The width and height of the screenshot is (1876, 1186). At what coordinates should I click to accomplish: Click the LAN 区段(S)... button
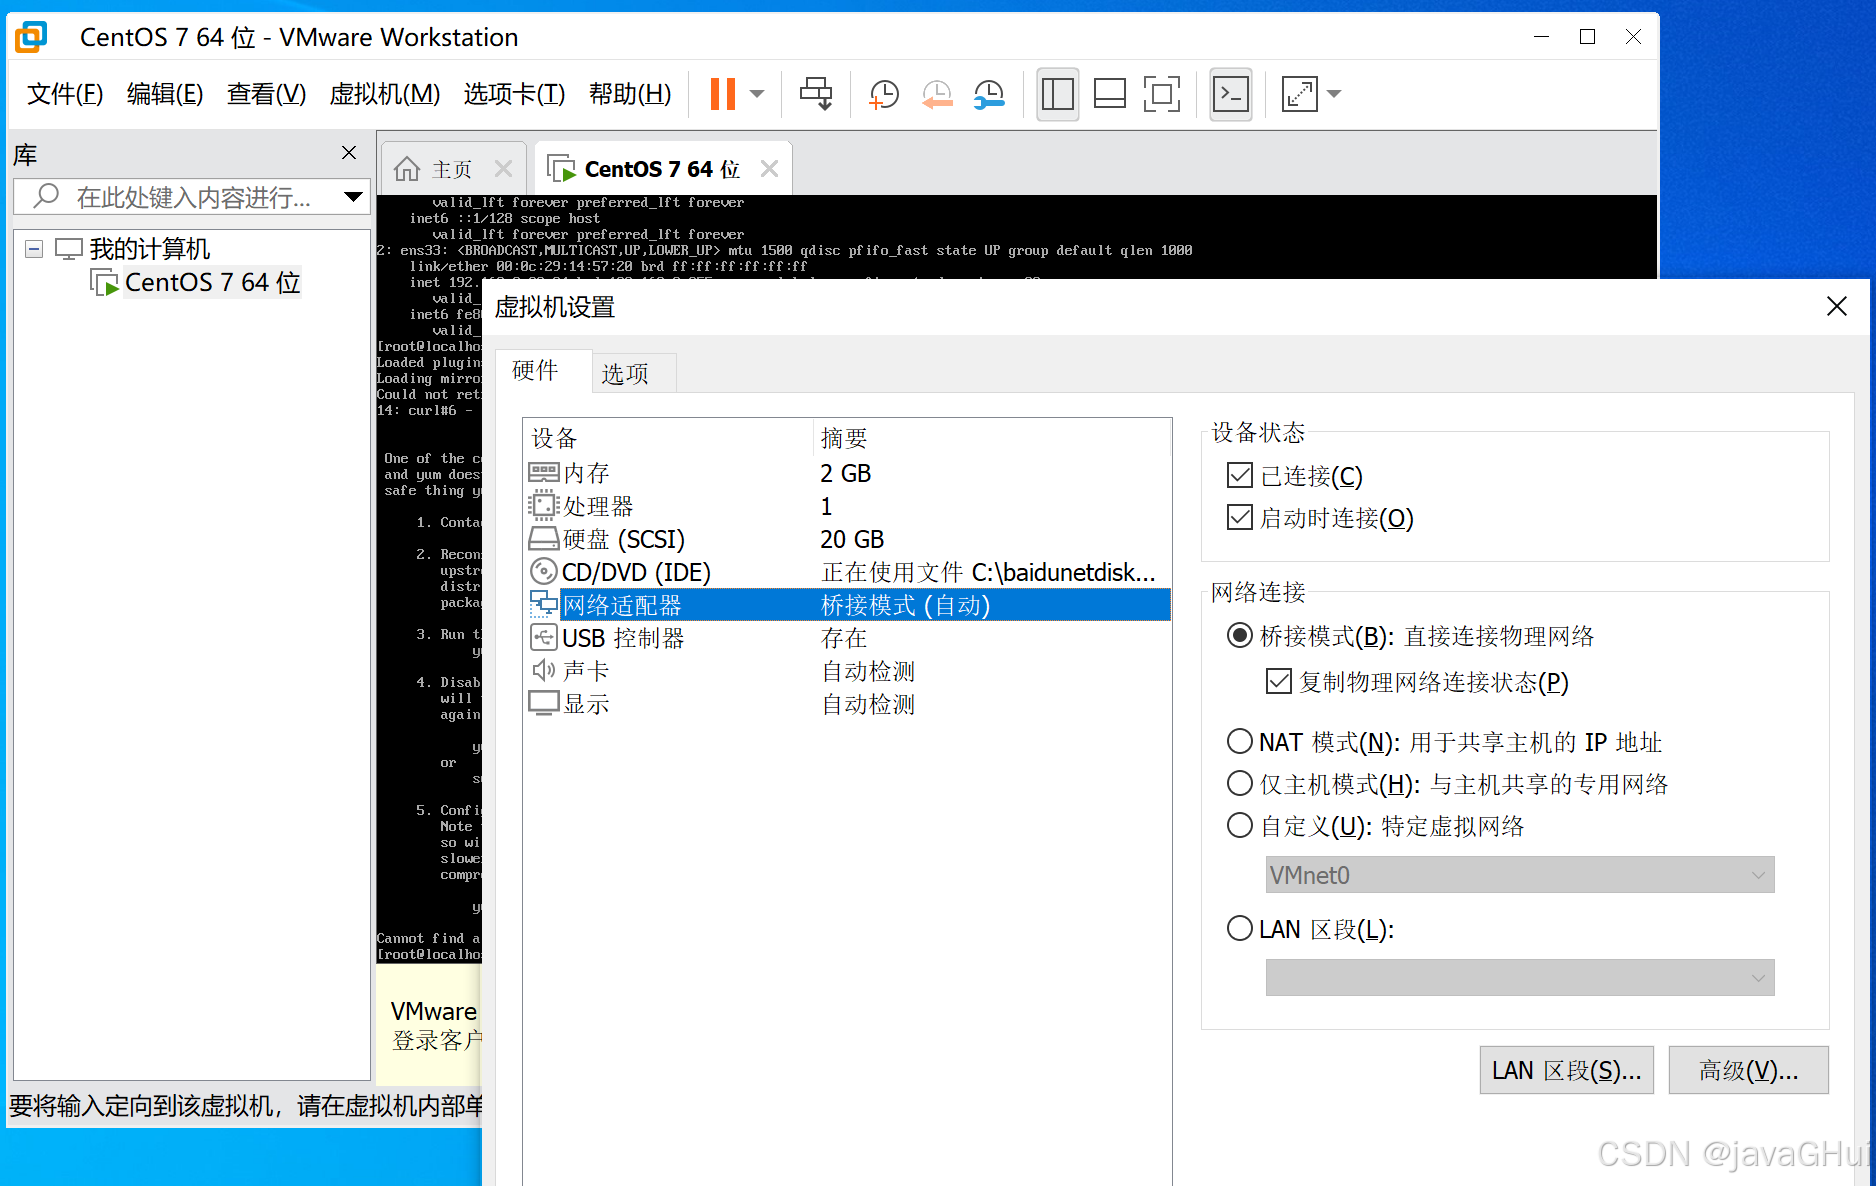point(1567,1071)
